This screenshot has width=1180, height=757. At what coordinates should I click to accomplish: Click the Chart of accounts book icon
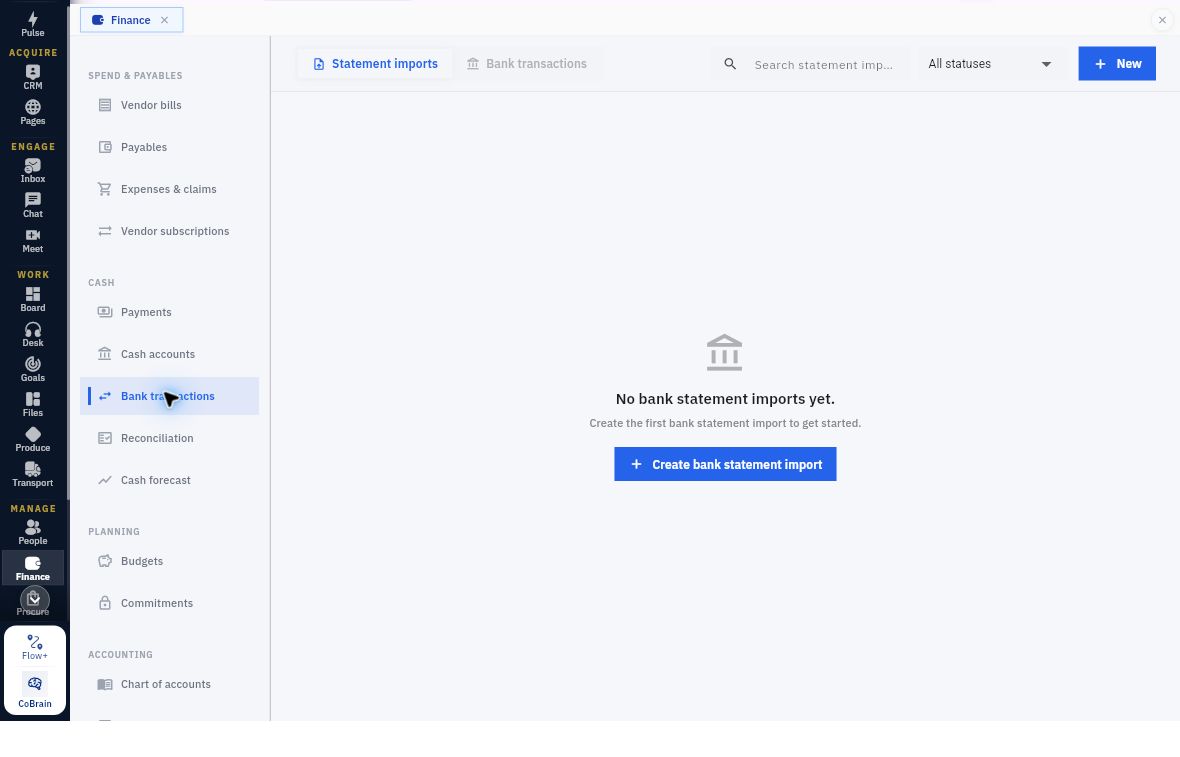(105, 684)
